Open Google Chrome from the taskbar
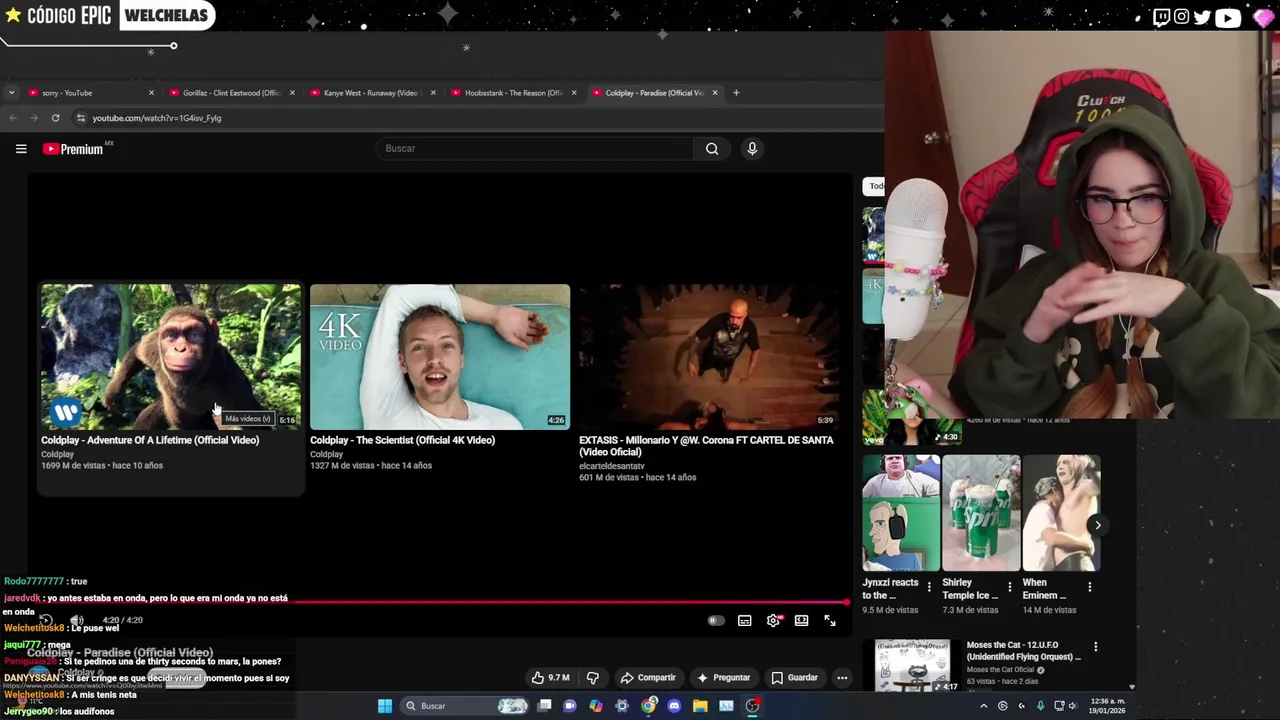The image size is (1280, 720). [648, 706]
